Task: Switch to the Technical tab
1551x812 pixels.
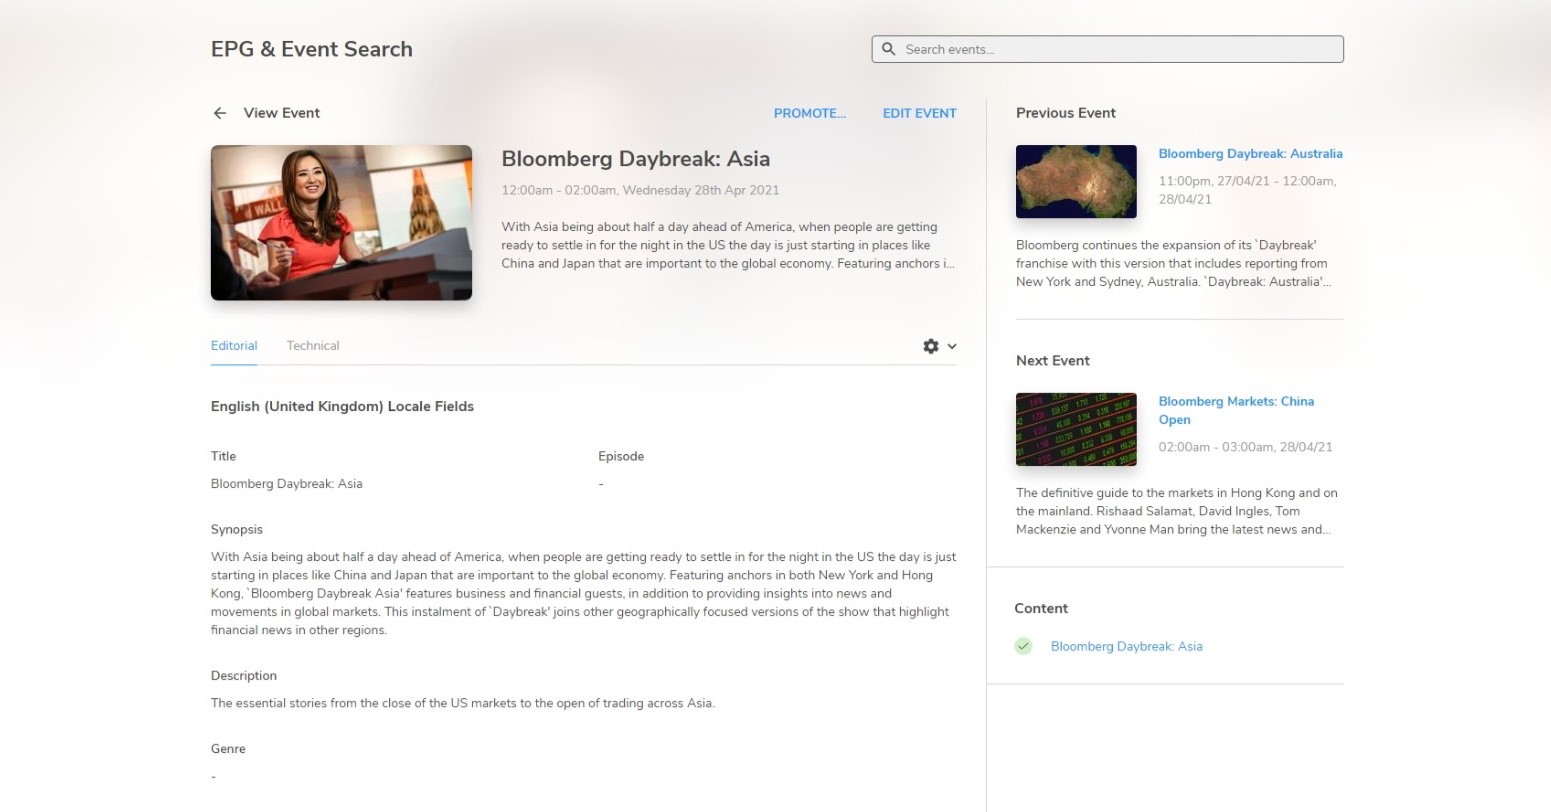Action: 313,346
